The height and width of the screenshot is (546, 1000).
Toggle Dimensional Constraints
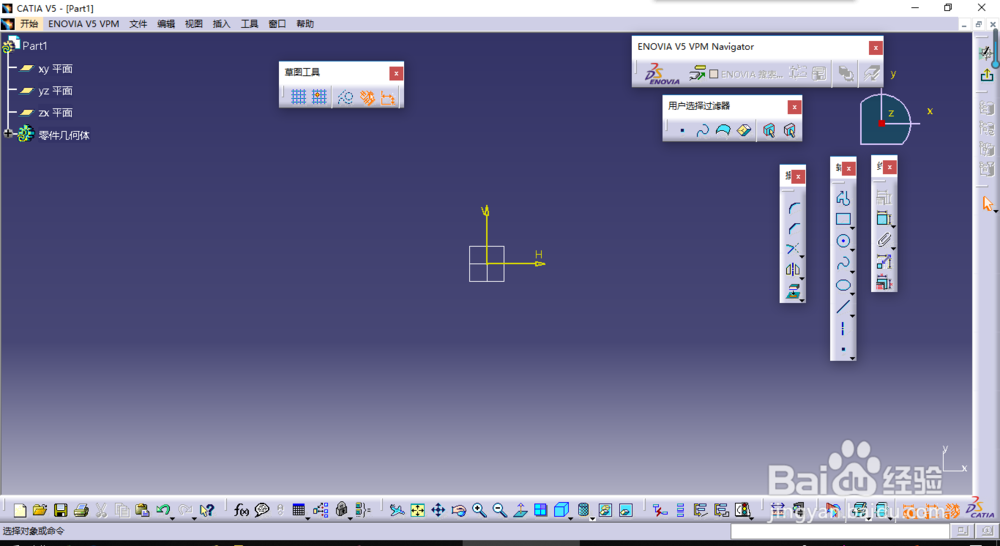388,97
